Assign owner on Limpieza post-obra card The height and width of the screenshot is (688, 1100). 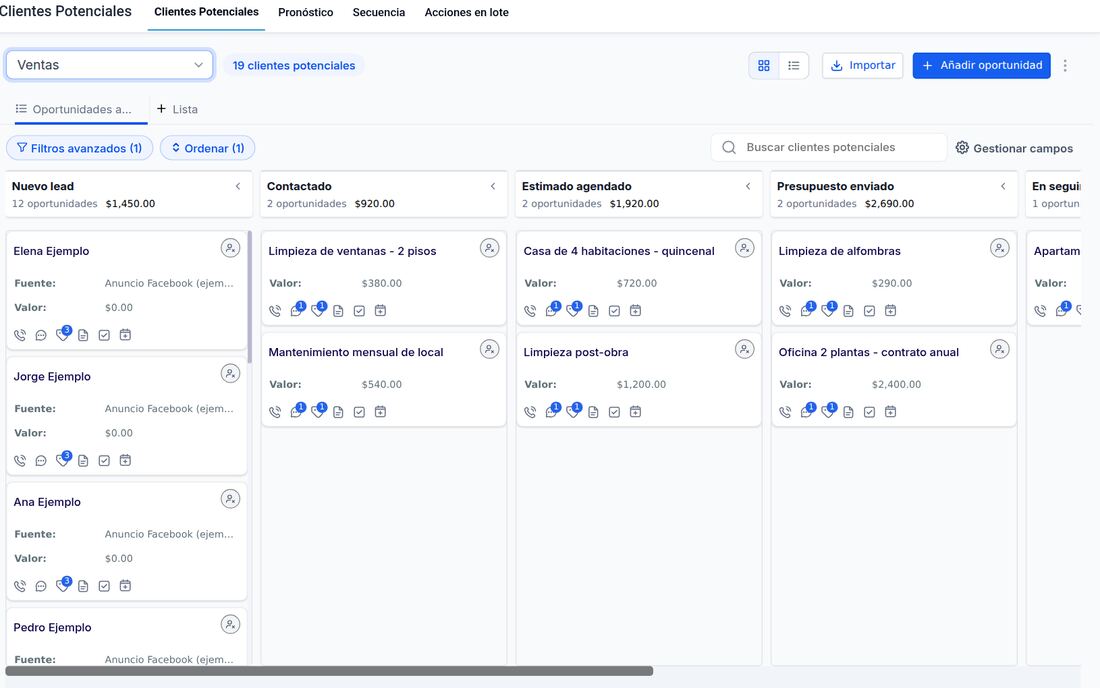coord(744,349)
